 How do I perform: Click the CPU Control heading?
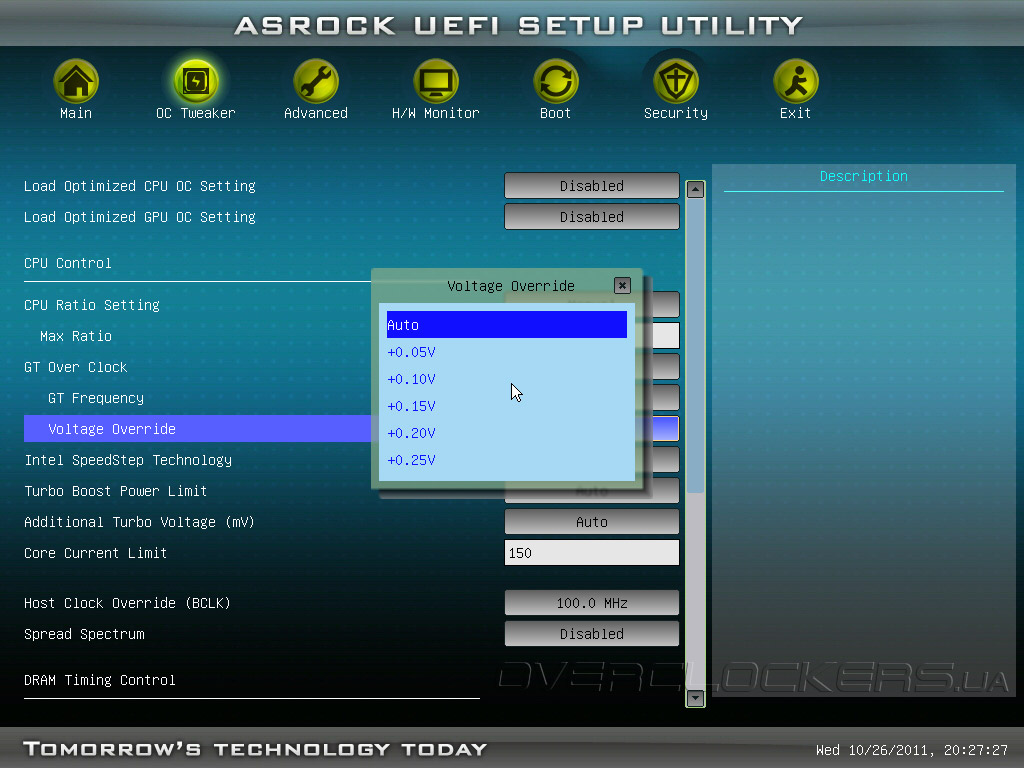pos(67,263)
